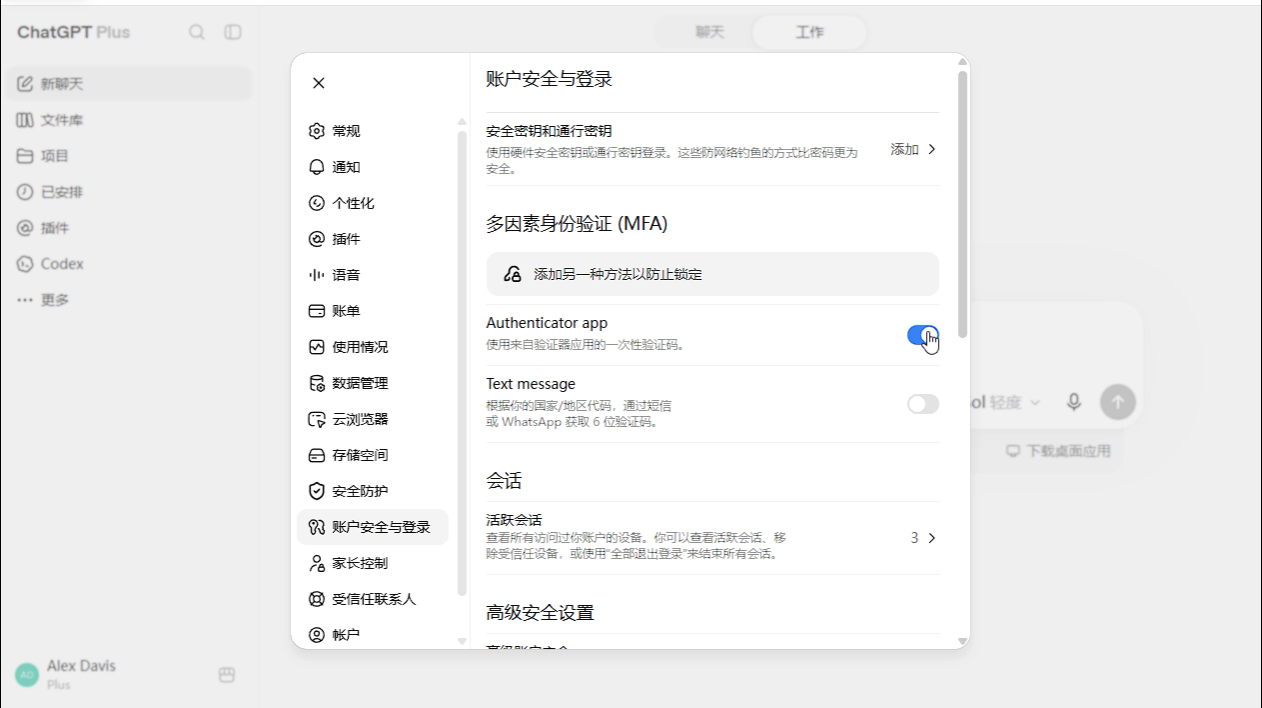
Task: Click the 使用情况 chart icon
Action: click(317, 347)
